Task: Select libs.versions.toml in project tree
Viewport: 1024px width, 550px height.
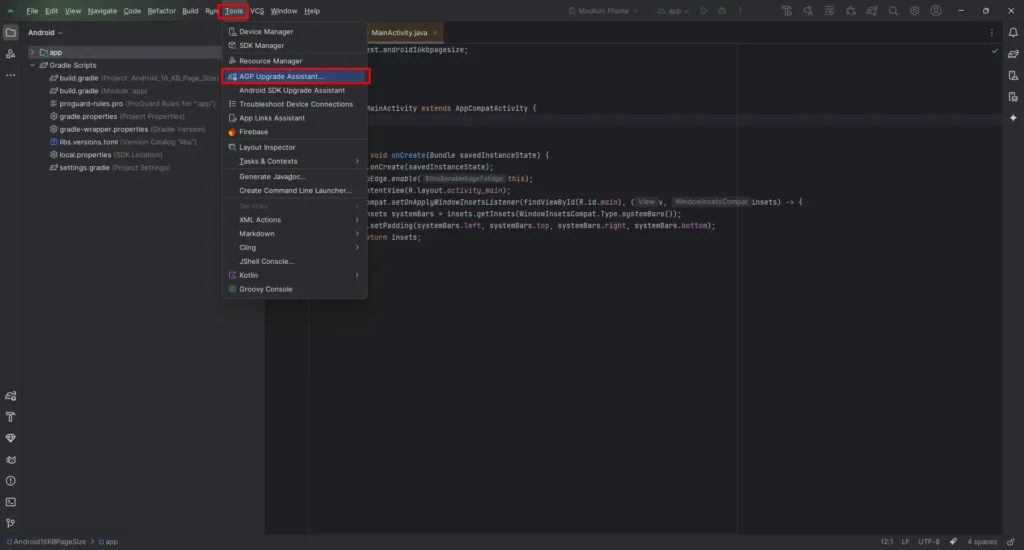Action: point(123,142)
